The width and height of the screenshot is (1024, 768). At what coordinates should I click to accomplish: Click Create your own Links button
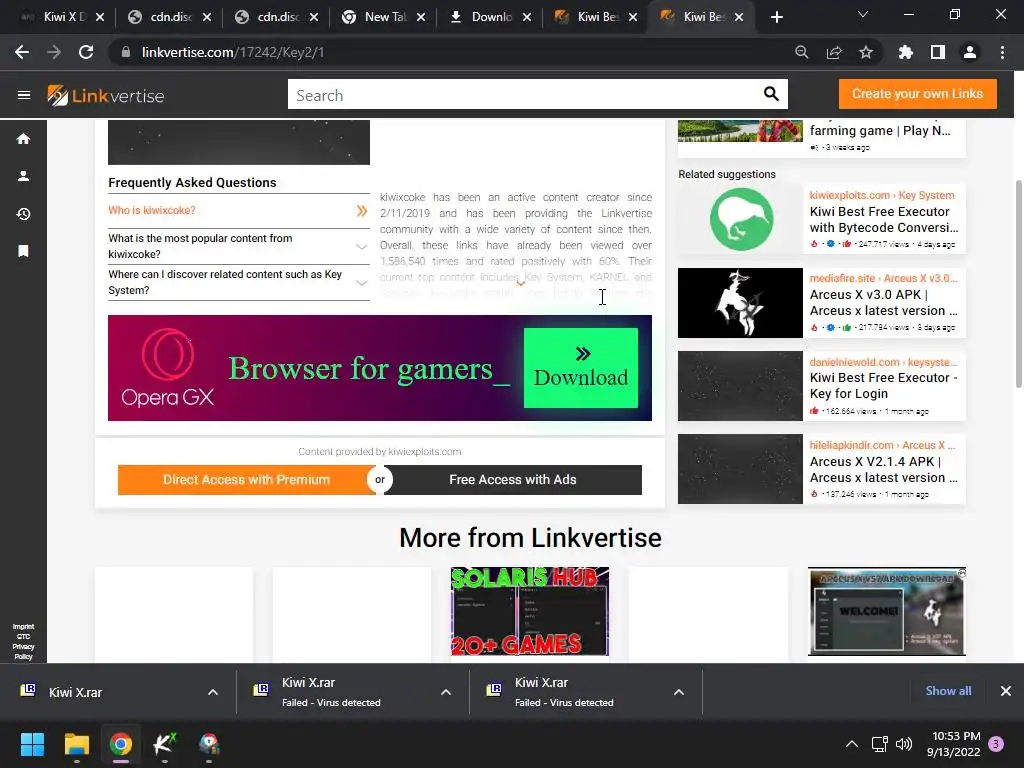tap(918, 94)
